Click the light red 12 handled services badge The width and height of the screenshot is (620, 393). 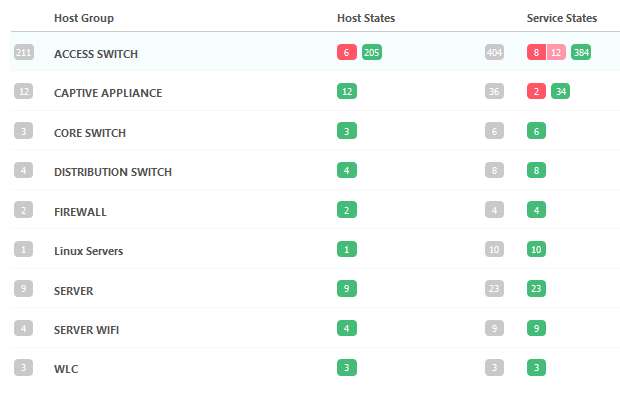556,52
